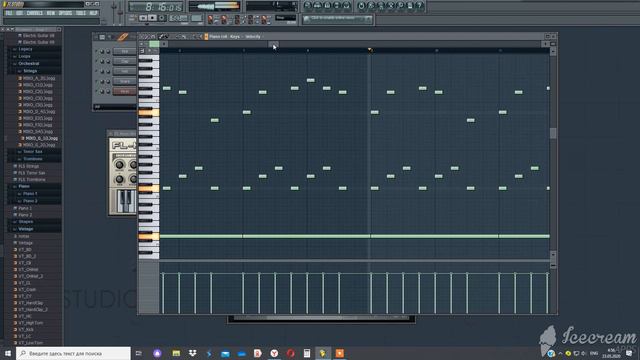This screenshot has height=360, width=640.
Task: Mute the first channel via its green LED
Action: coord(97,51)
